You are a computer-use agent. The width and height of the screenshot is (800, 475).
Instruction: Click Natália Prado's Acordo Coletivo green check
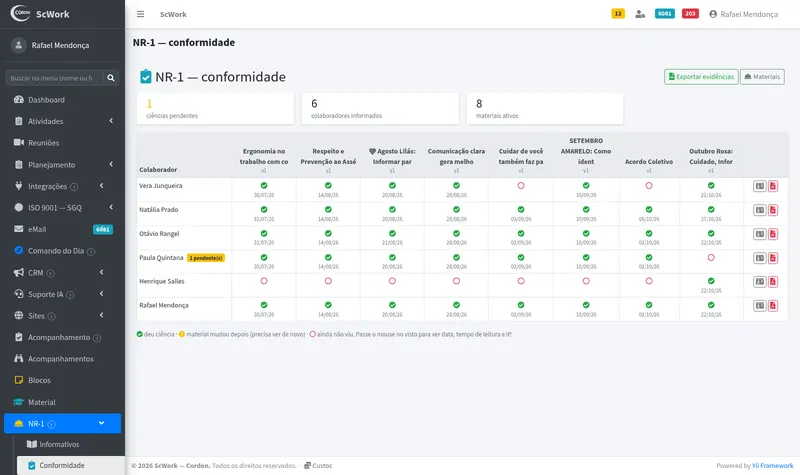[x=649, y=210]
